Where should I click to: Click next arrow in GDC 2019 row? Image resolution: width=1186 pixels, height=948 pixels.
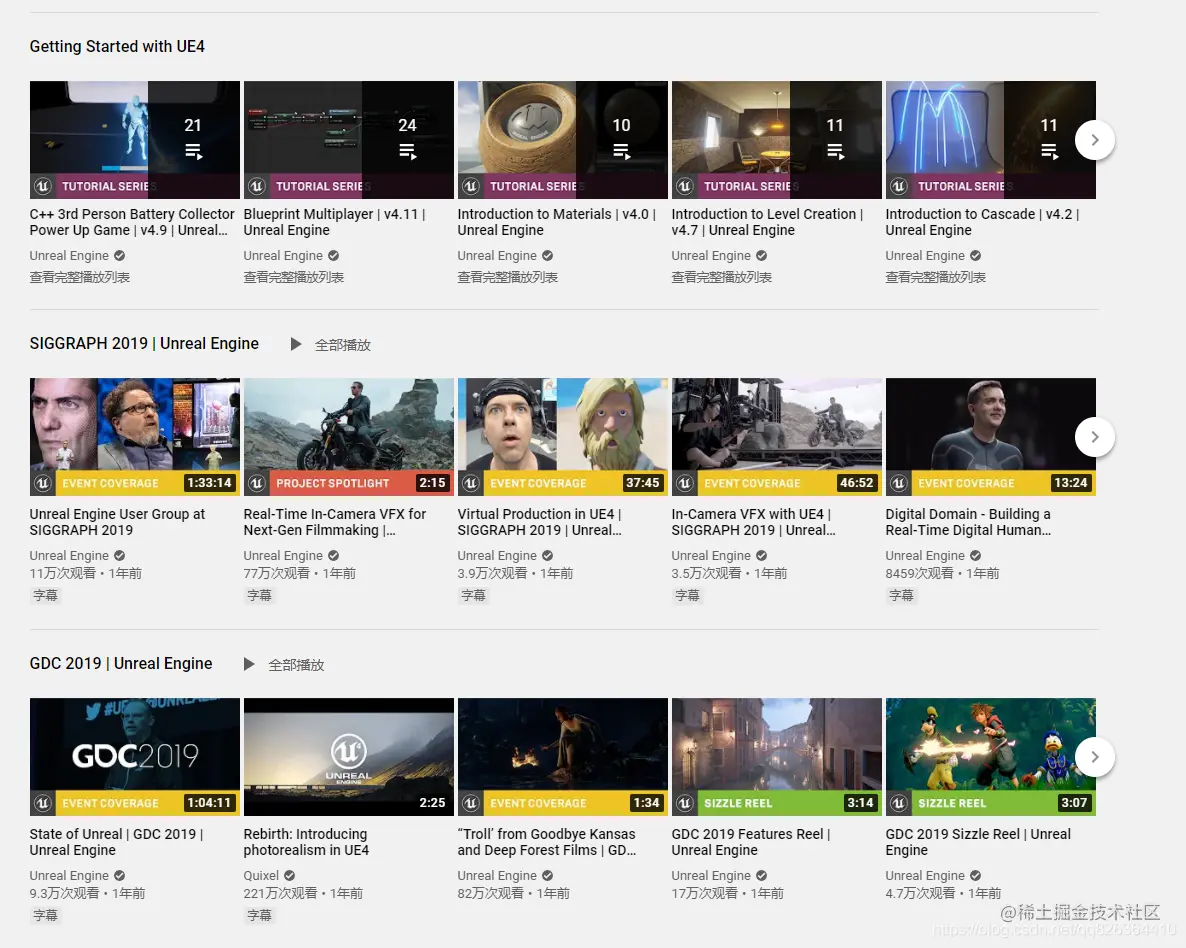(1094, 757)
